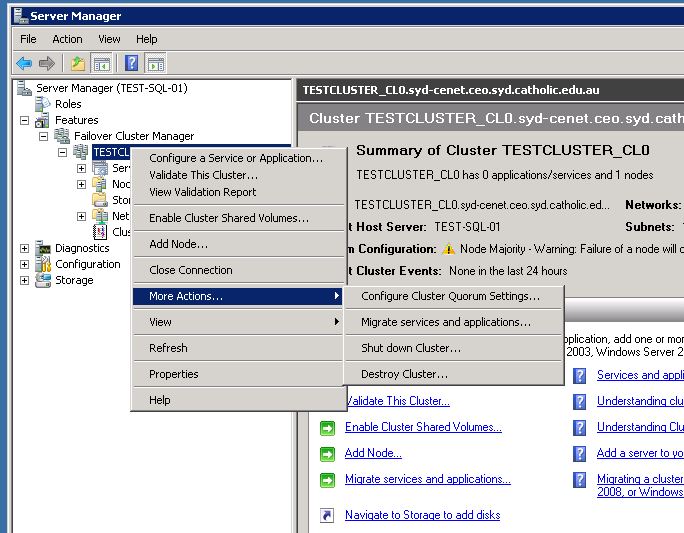
Task: Collapse the Failover Cluster Manager node
Action: click(x=43, y=137)
